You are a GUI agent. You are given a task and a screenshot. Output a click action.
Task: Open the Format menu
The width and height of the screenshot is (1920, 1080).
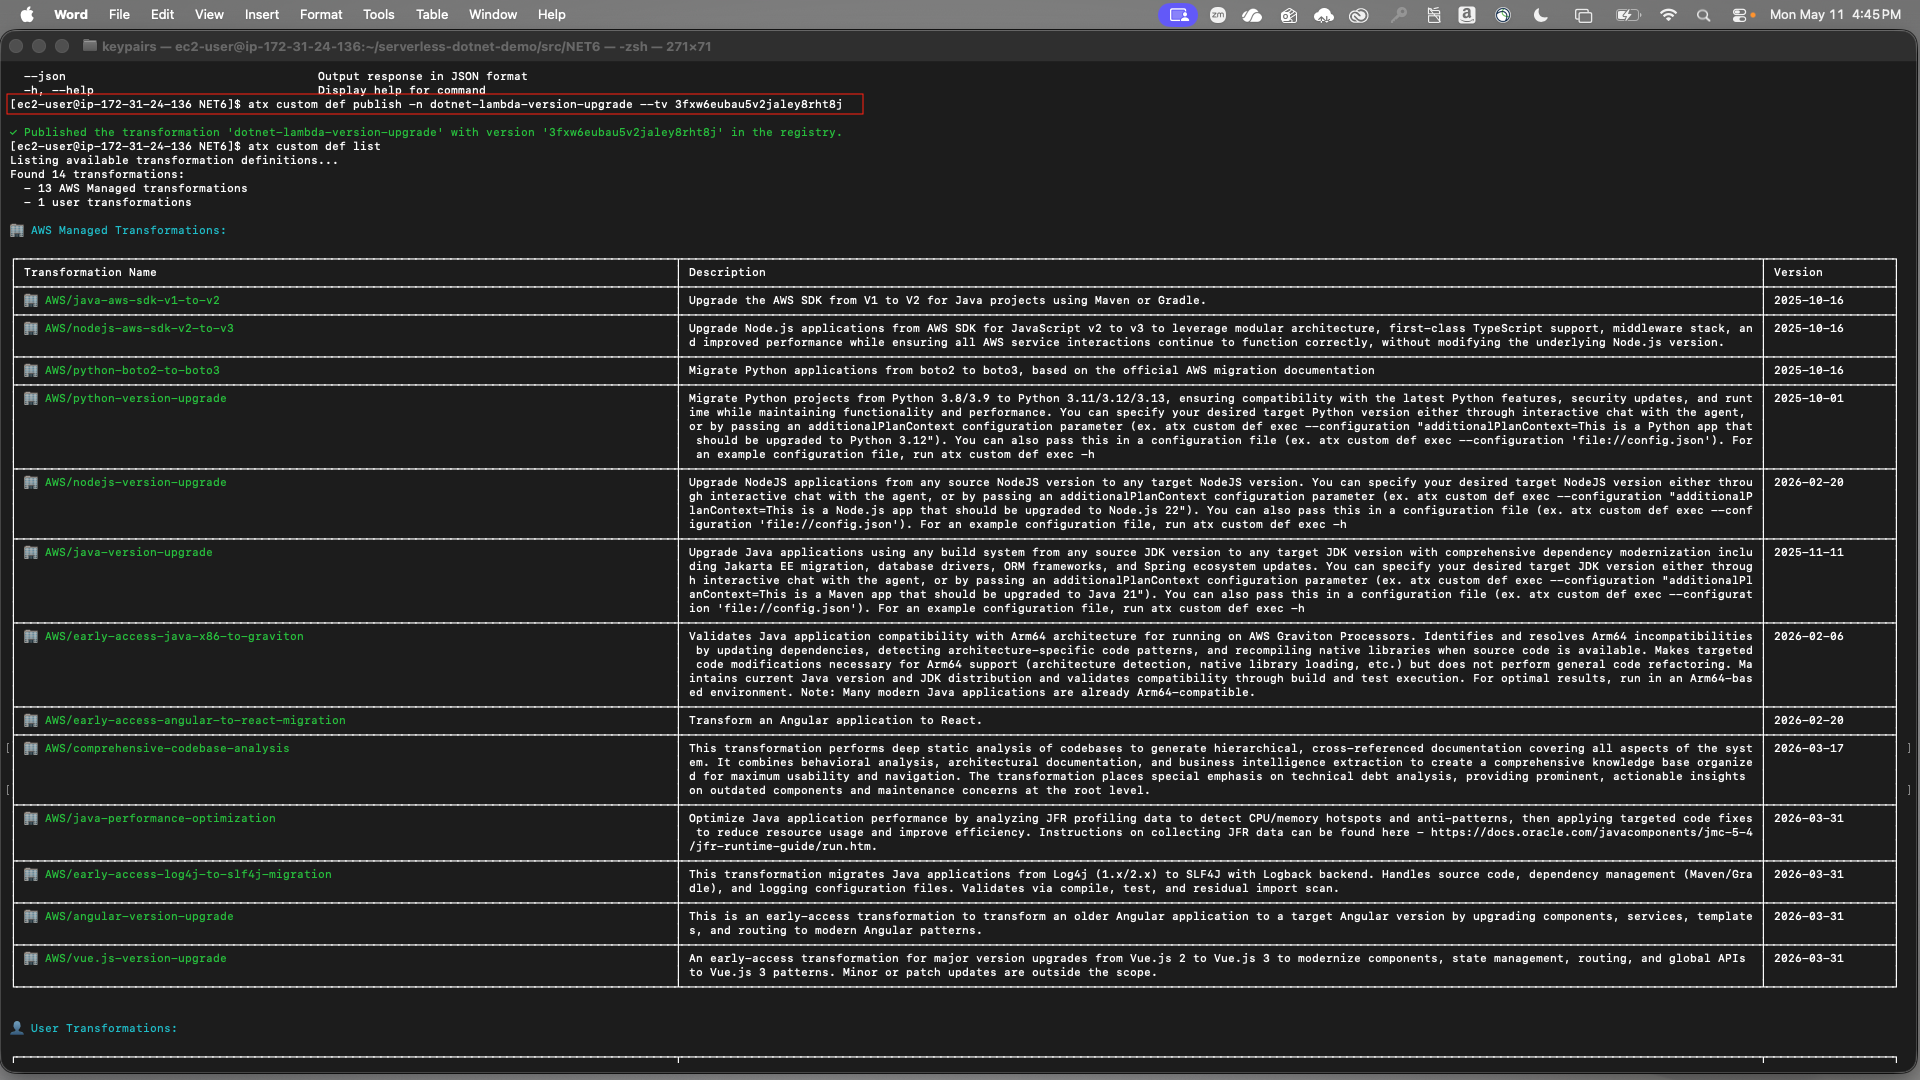(x=321, y=14)
